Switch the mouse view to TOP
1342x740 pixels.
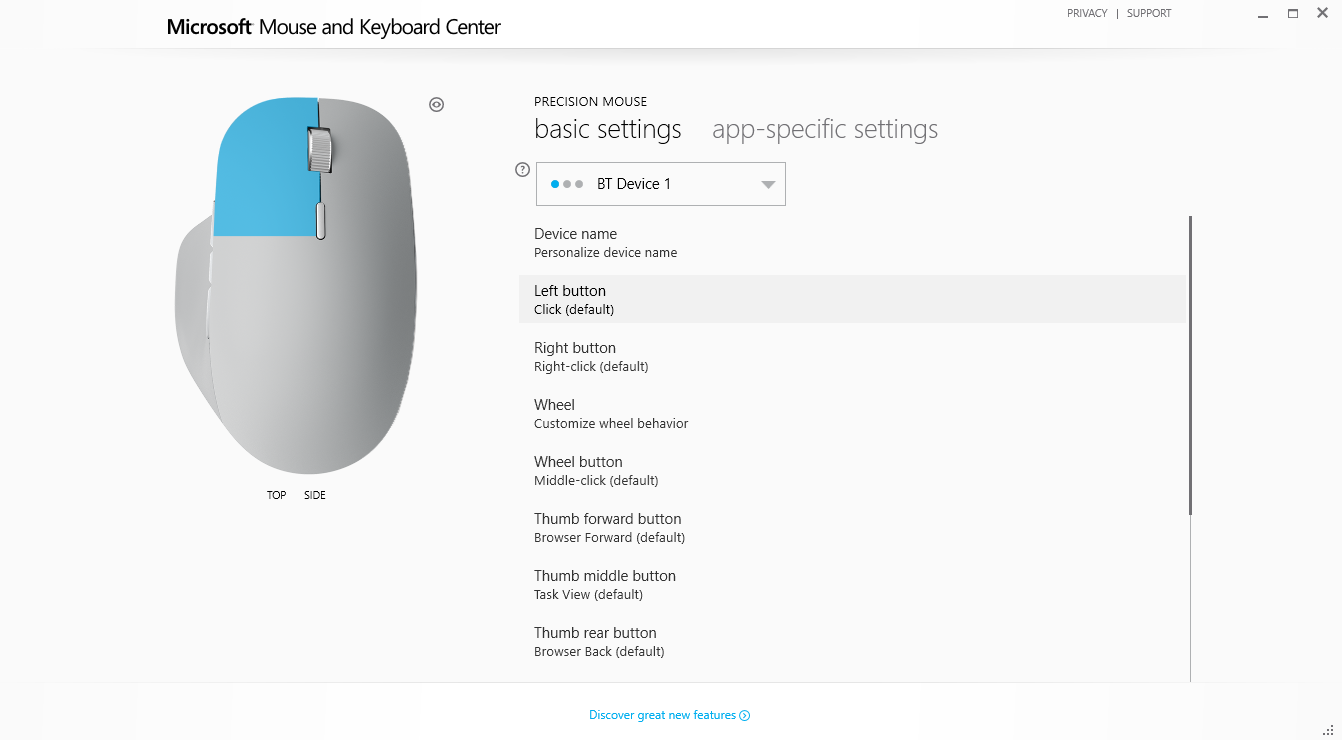click(276, 494)
